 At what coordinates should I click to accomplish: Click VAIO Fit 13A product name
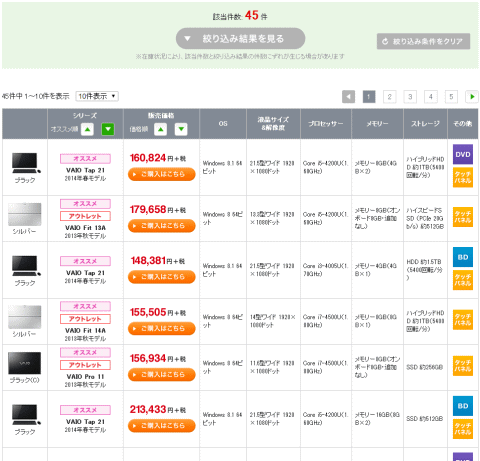click(85, 228)
